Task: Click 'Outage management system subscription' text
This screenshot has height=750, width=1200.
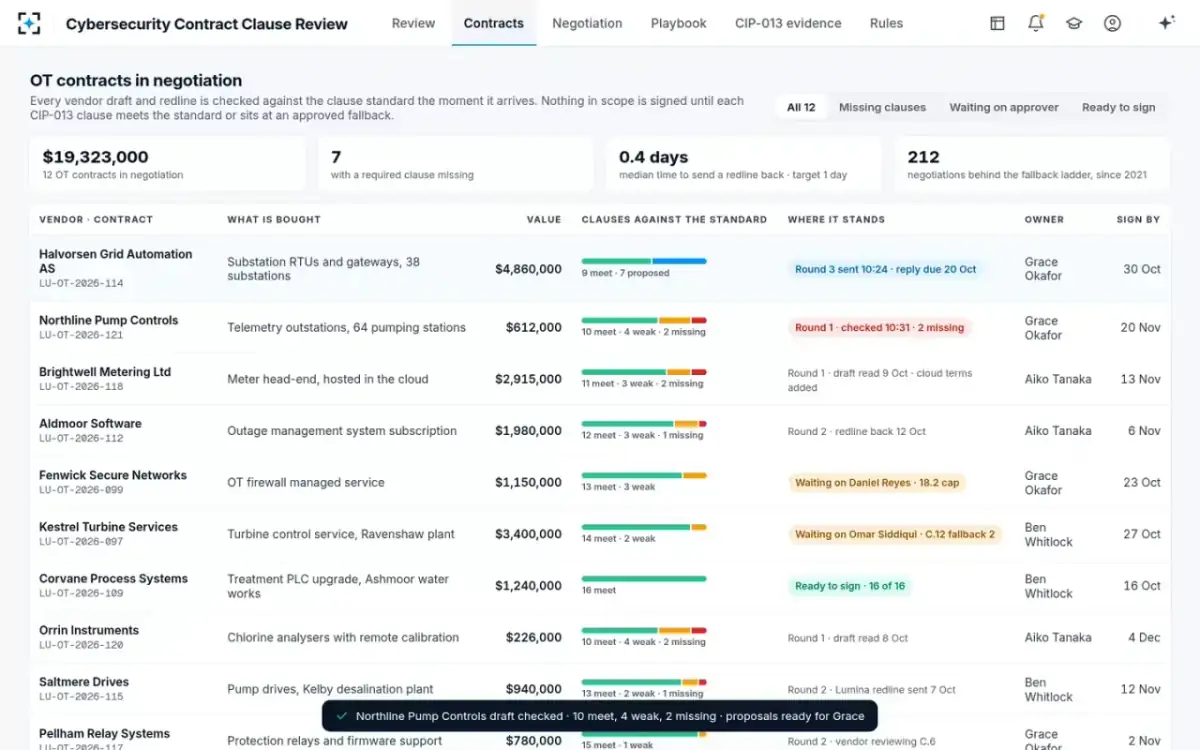Action: 342,431
